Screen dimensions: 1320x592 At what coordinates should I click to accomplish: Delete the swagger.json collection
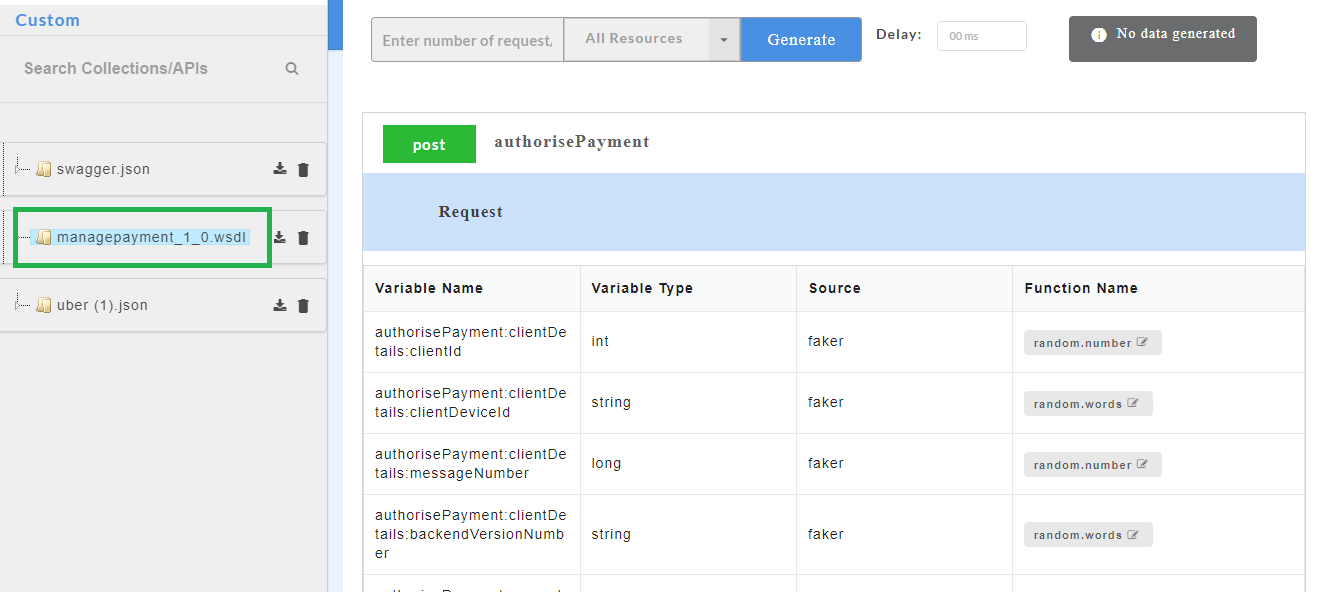click(303, 170)
